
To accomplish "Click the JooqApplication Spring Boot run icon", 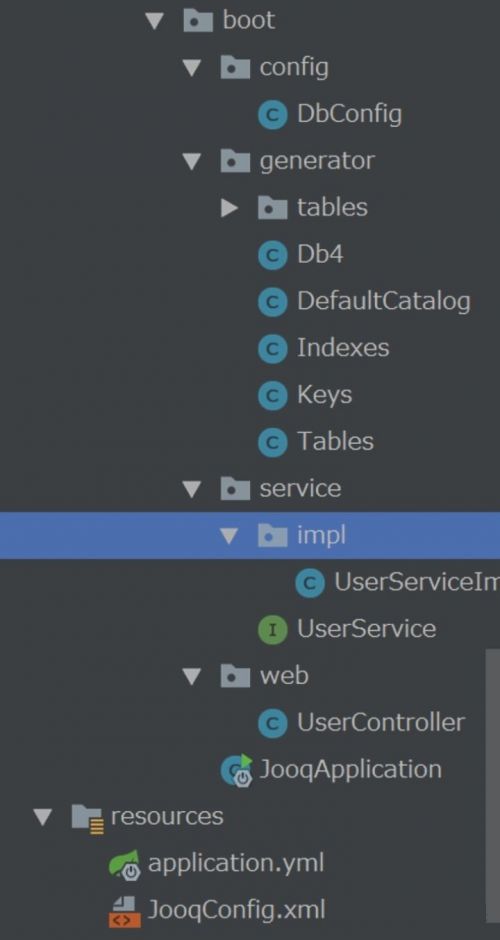I will pyautogui.click(x=238, y=771).
